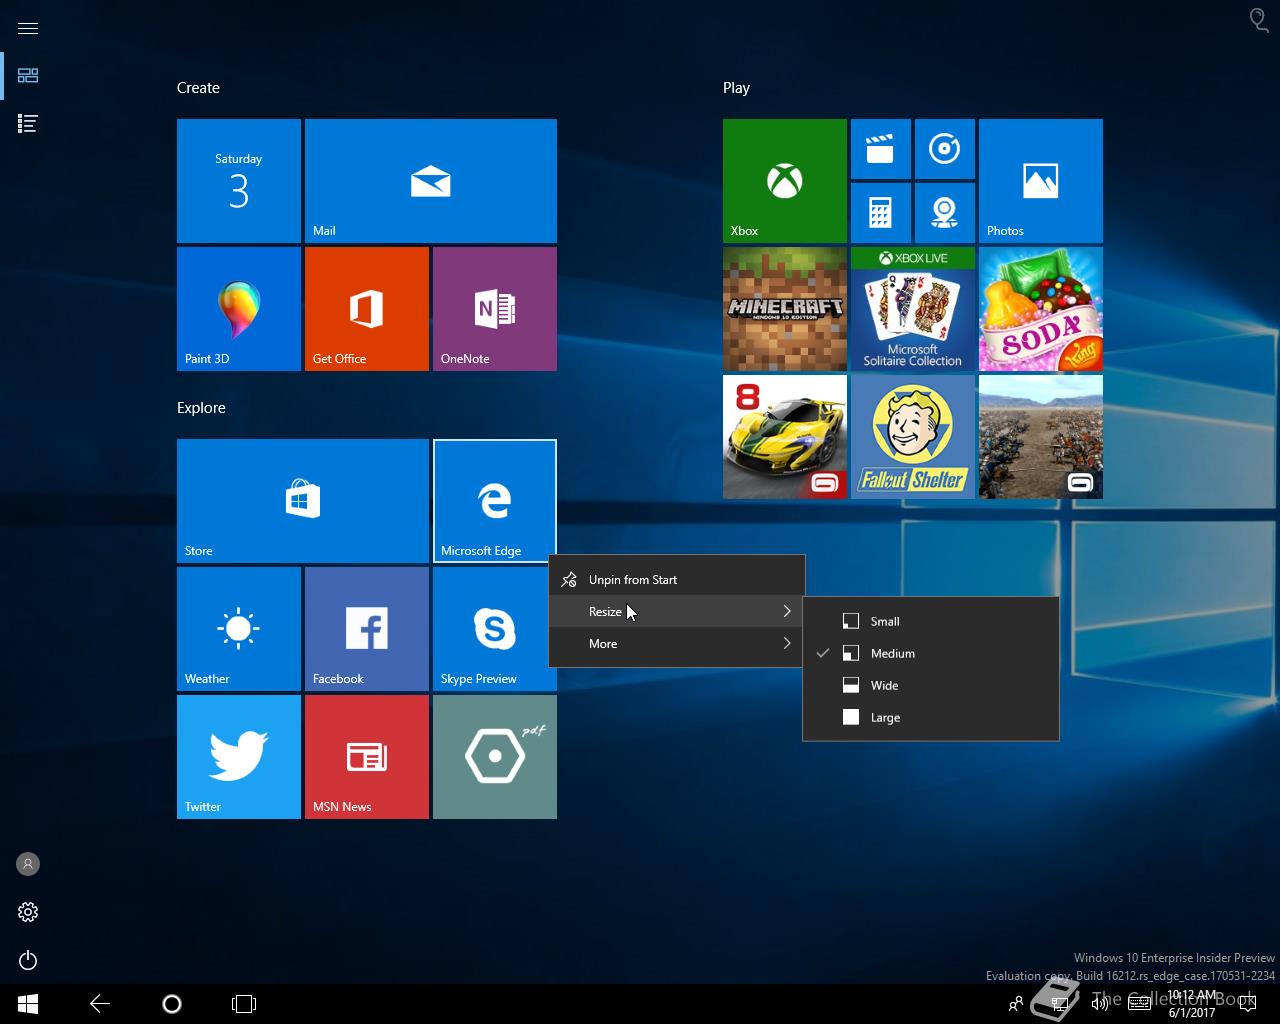Image resolution: width=1280 pixels, height=1024 pixels.
Task: Open Task View on taskbar
Action: point(244,1004)
